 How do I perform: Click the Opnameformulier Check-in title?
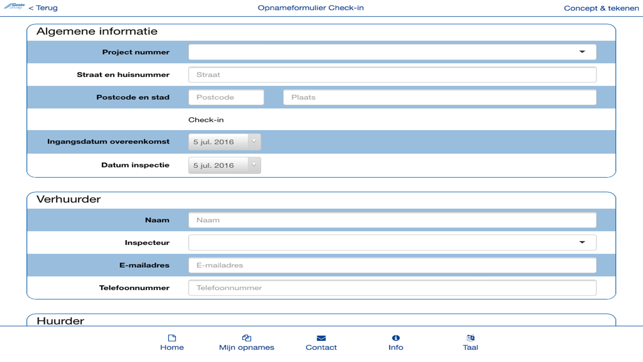[310, 8]
